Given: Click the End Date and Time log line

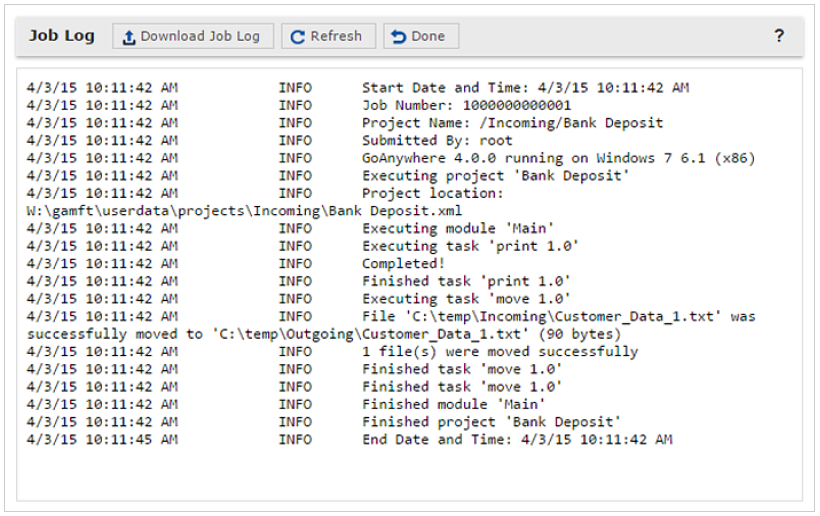Looking at the screenshot, I should coord(349,439).
